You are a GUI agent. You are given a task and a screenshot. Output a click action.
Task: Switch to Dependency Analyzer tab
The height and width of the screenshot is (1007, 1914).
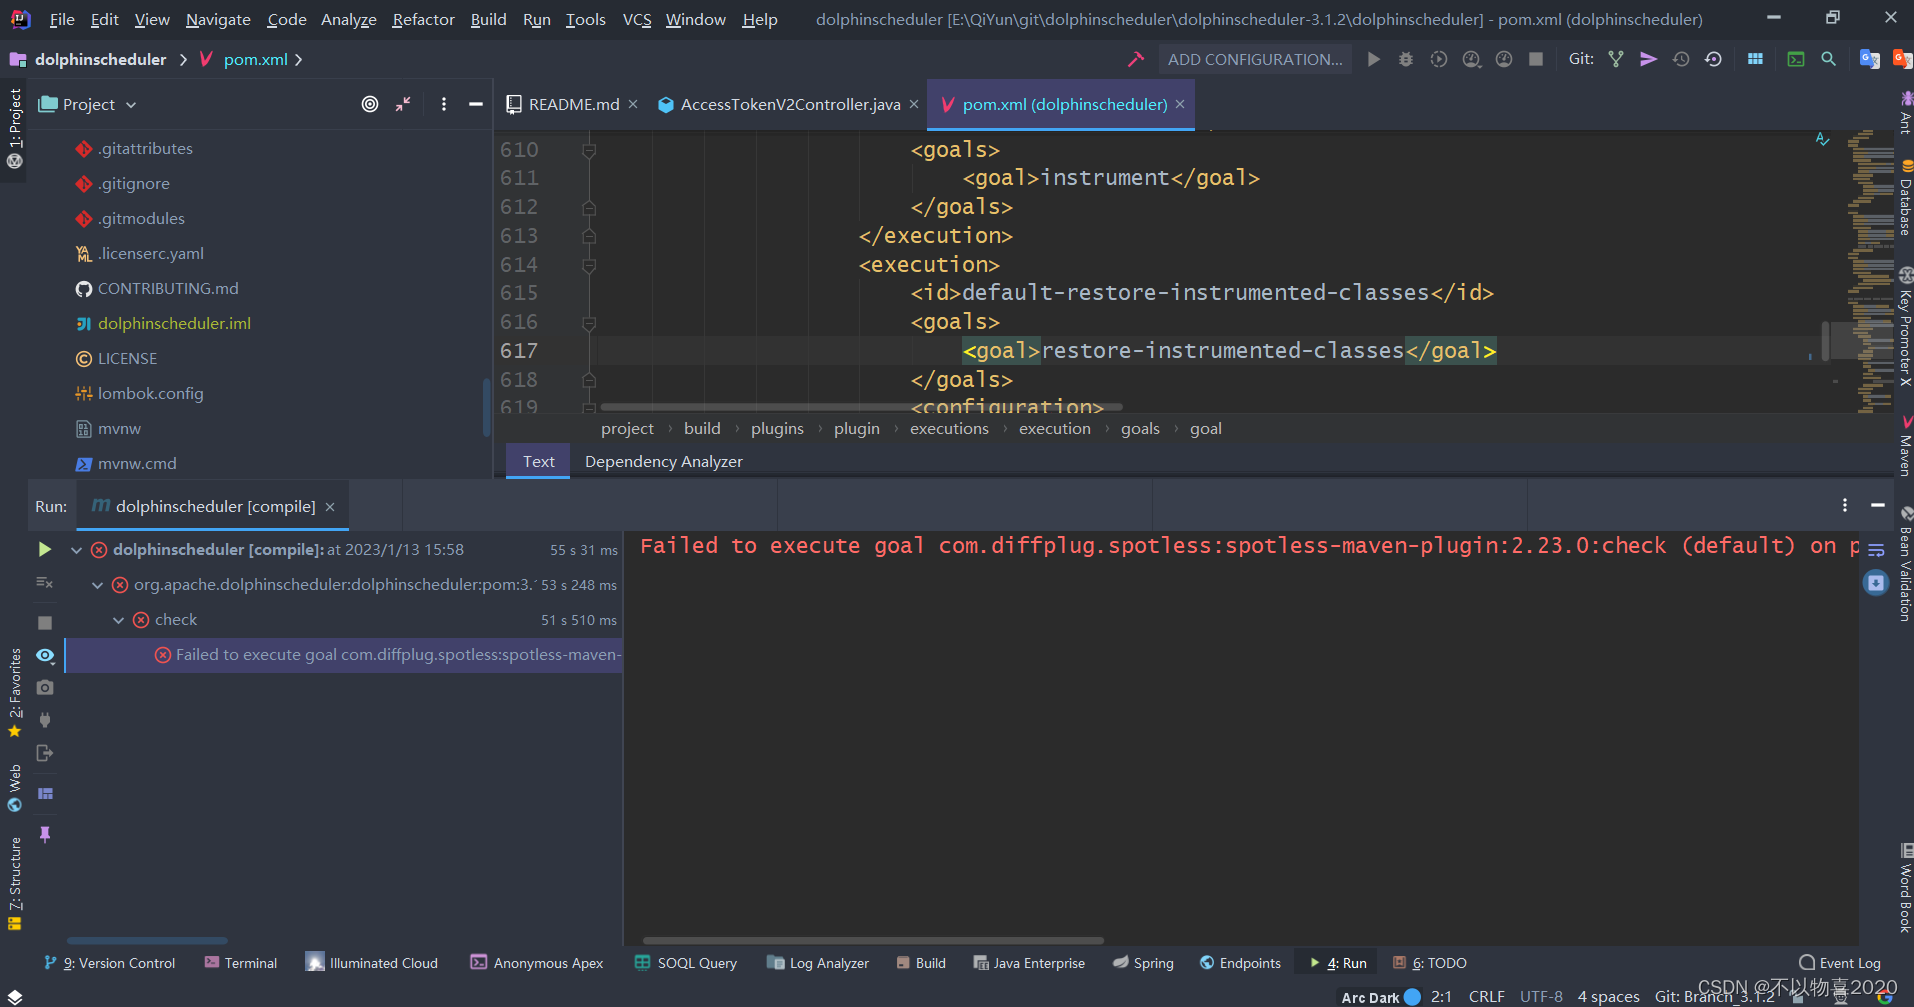pyautogui.click(x=663, y=461)
